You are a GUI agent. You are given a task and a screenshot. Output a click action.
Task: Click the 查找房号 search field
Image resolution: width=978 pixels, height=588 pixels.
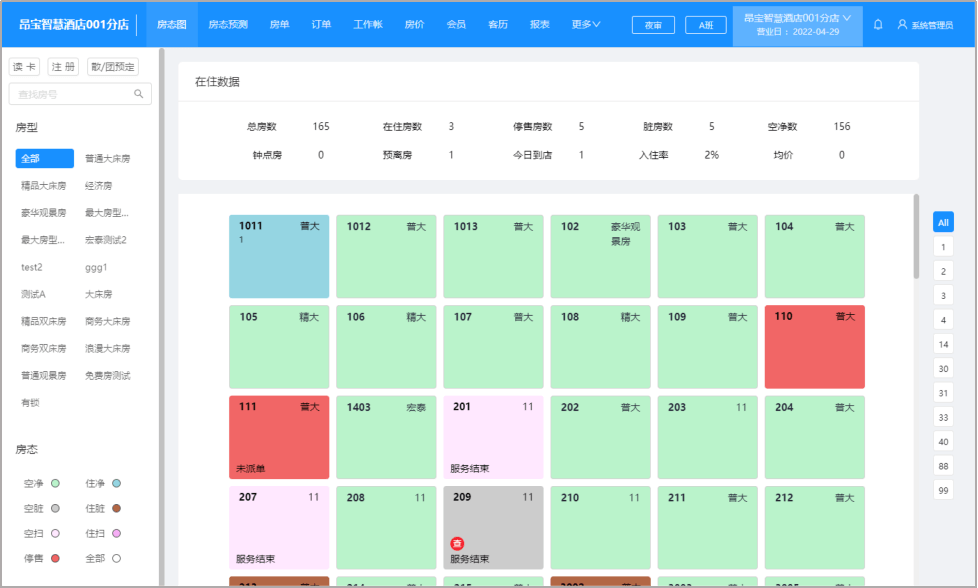[x=80, y=94]
